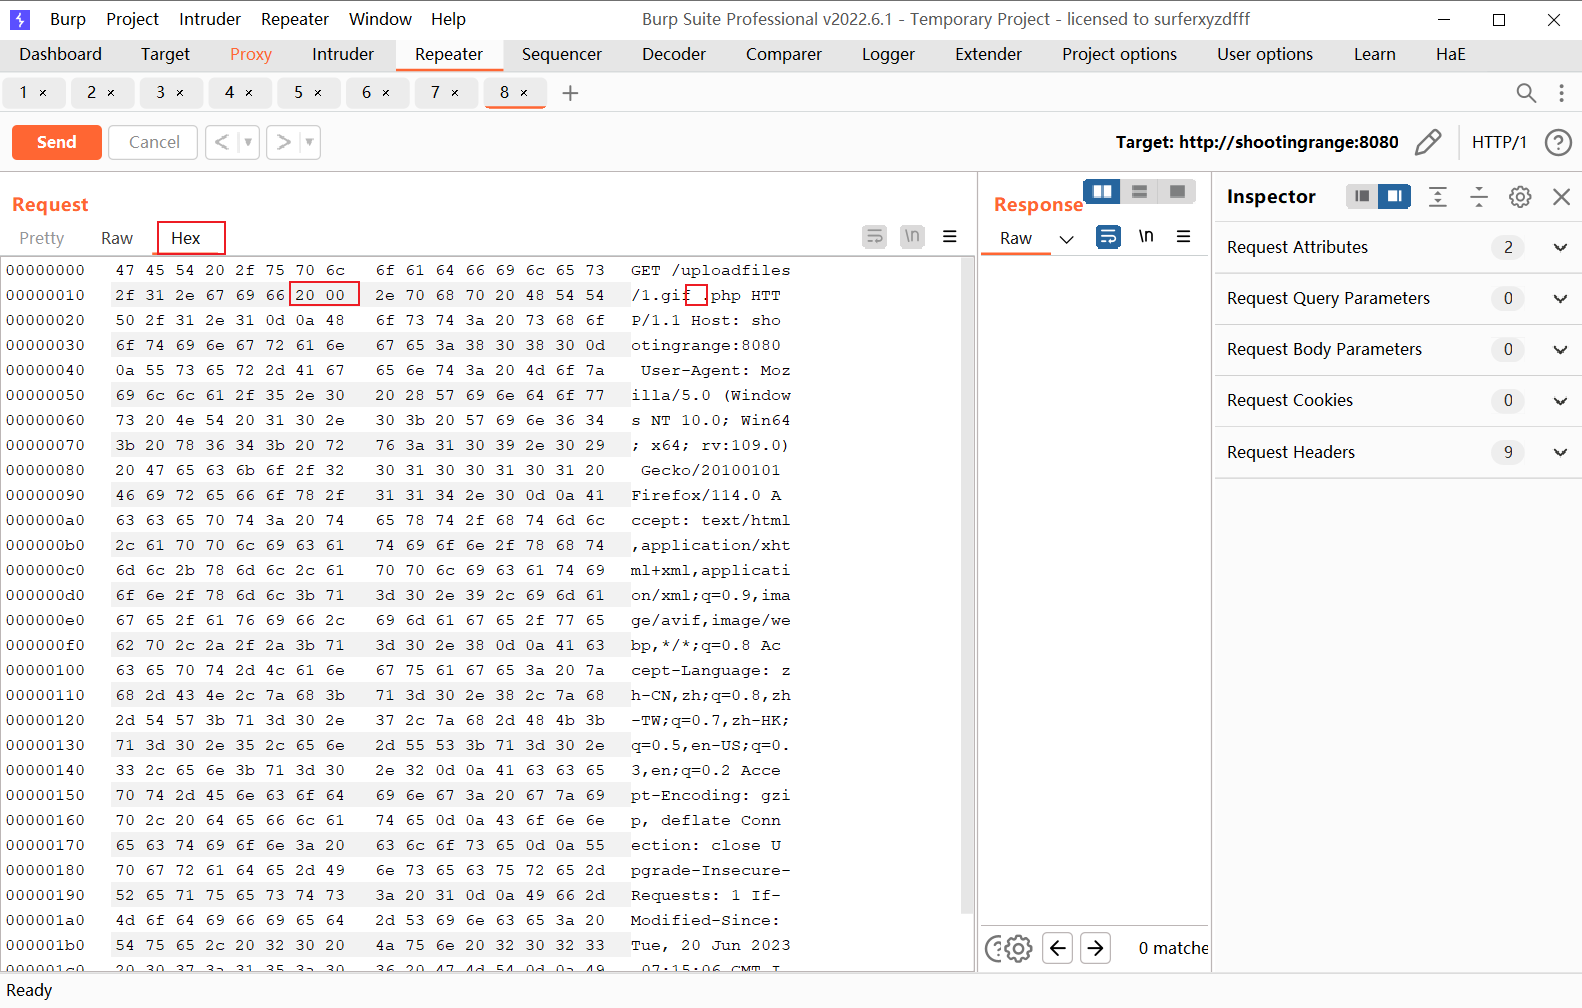
Task: Close Repeater tab 8
Action: coord(524,93)
